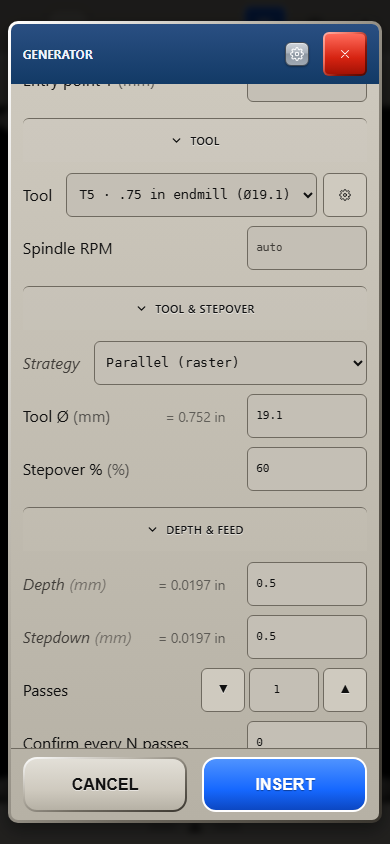The height and width of the screenshot is (844, 390).
Task: Click the Spindle RPM auto field
Action: [307, 248]
